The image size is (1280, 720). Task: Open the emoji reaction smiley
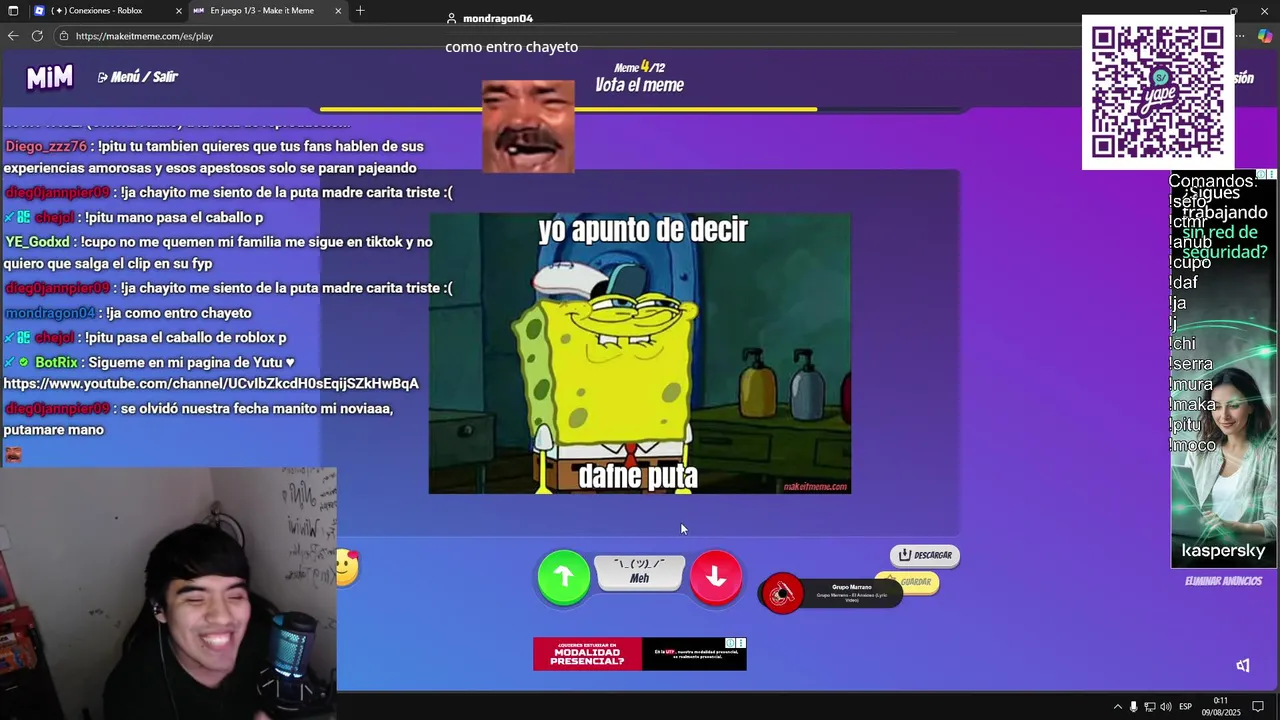pos(346,568)
